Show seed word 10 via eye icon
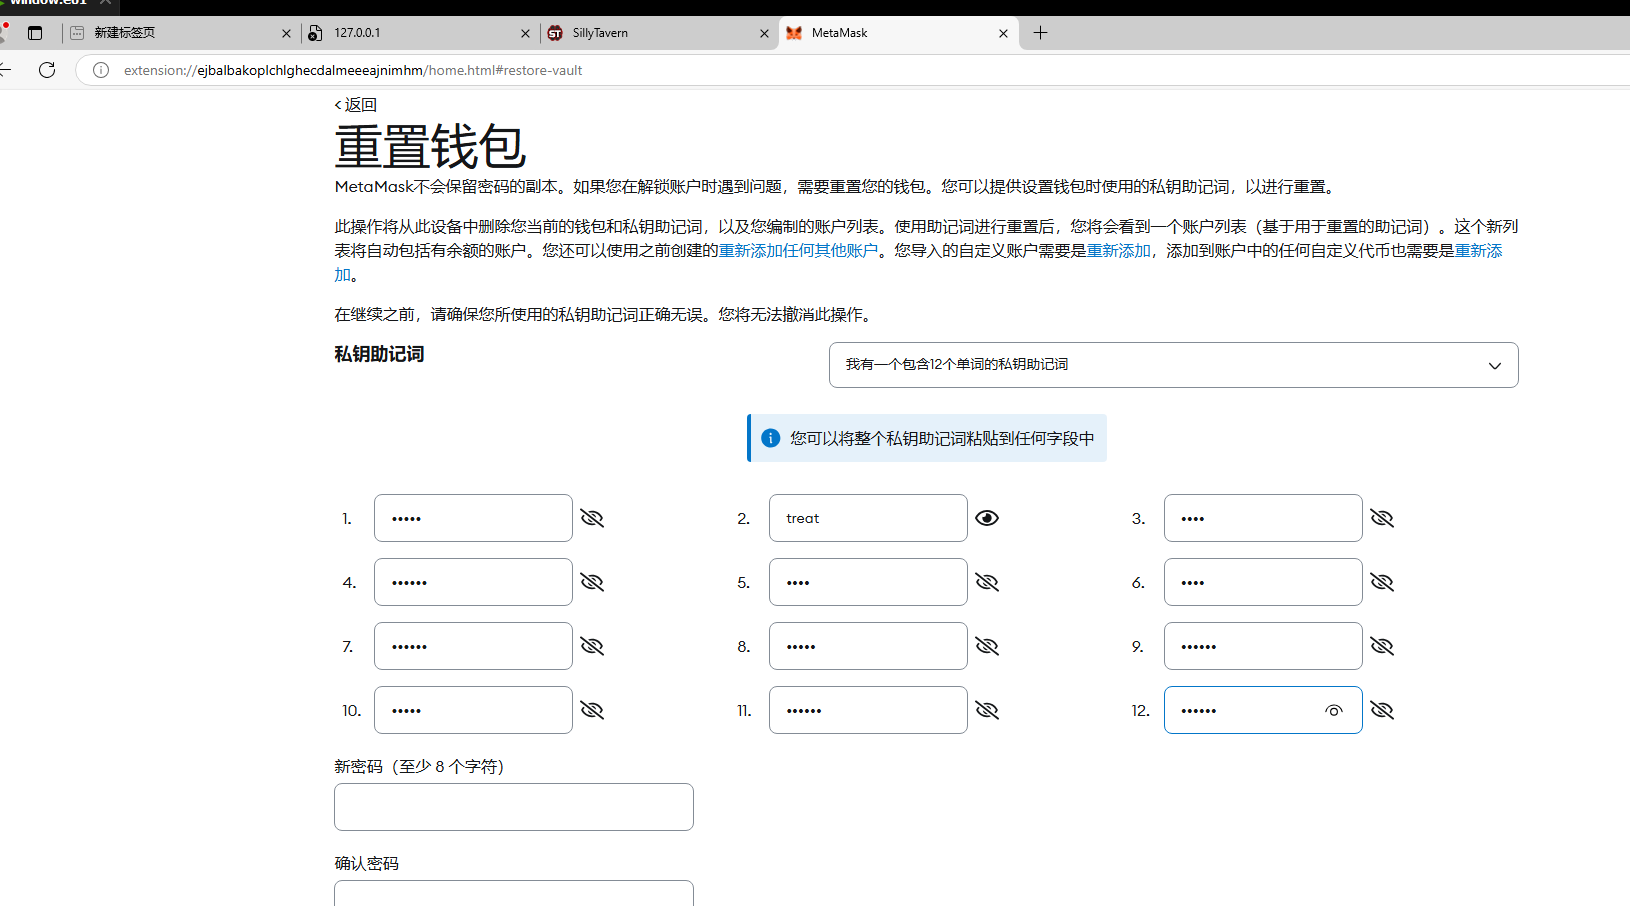The width and height of the screenshot is (1630, 906). point(592,710)
